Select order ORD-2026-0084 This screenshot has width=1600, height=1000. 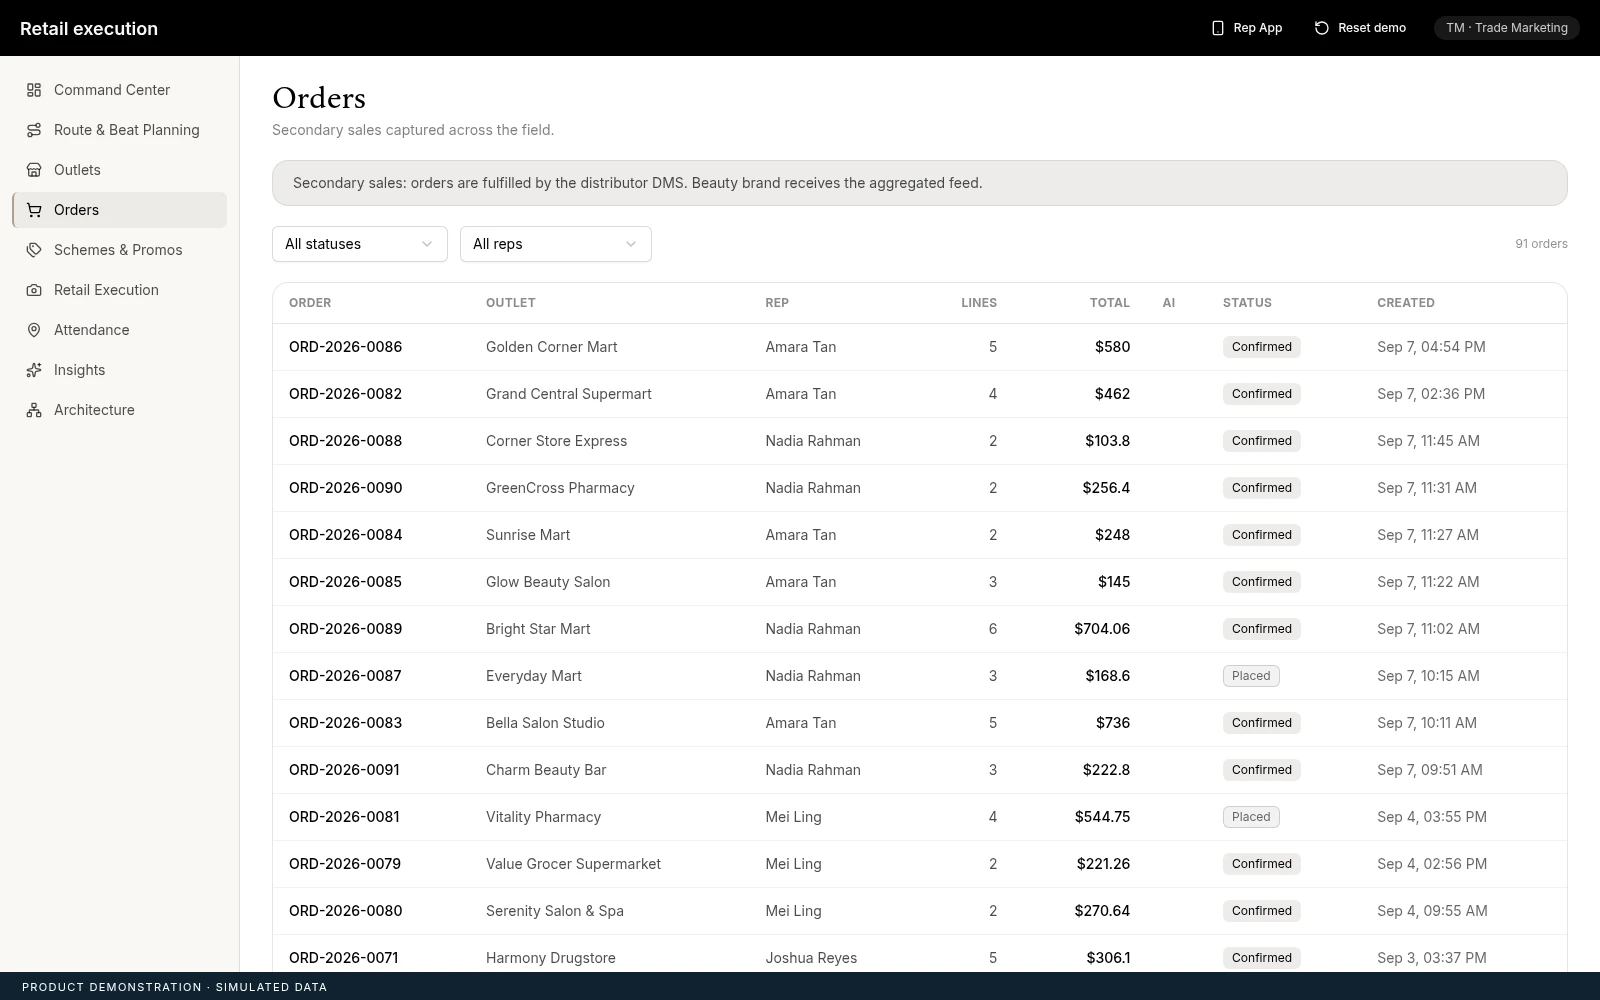345,535
